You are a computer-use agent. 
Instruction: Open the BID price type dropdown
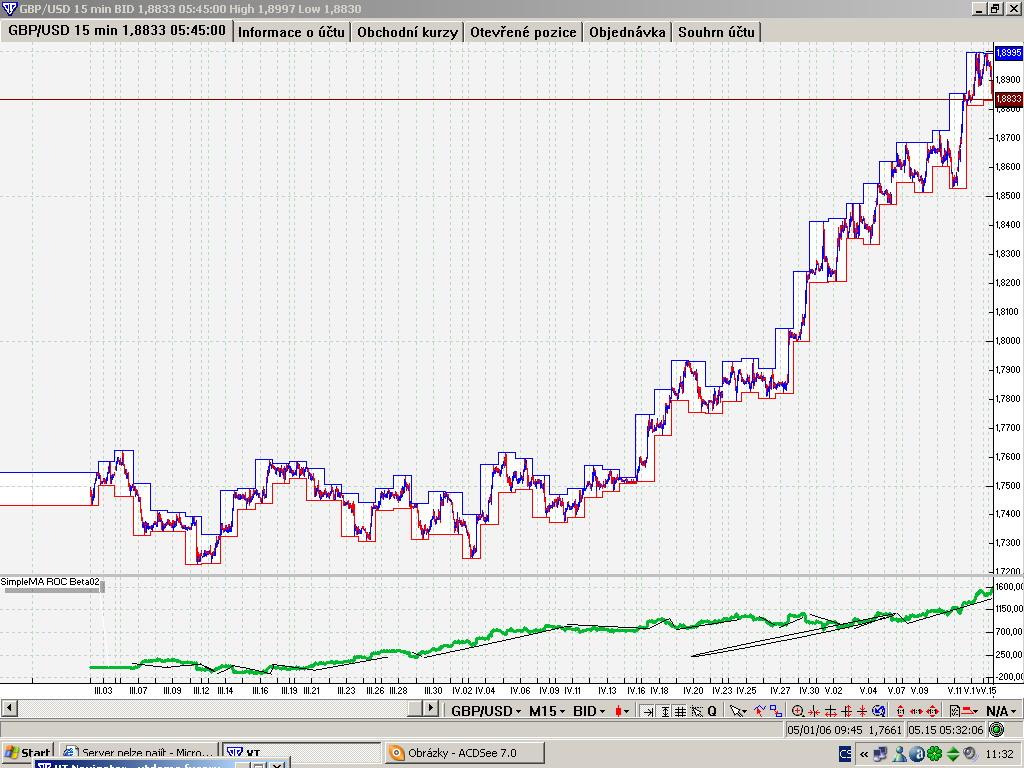pyautogui.click(x=589, y=711)
